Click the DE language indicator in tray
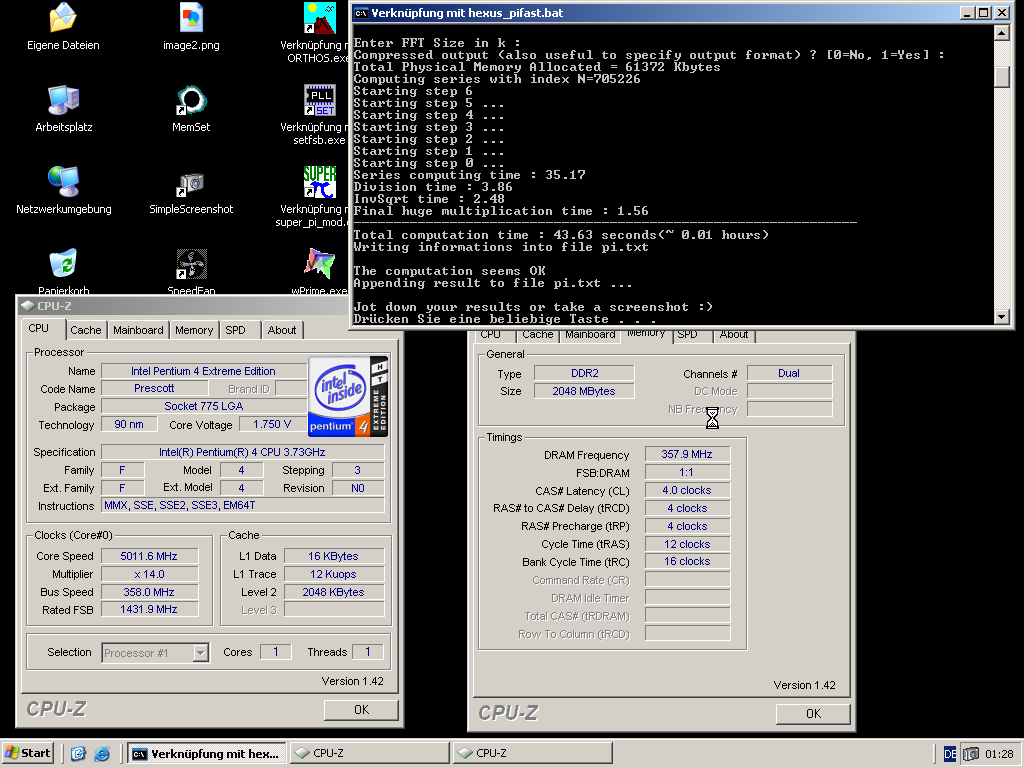 950,754
